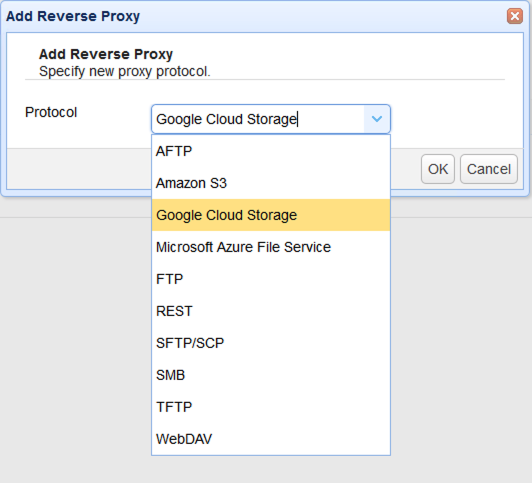
Task: Click the Protocol text input field
Action: tap(258, 119)
